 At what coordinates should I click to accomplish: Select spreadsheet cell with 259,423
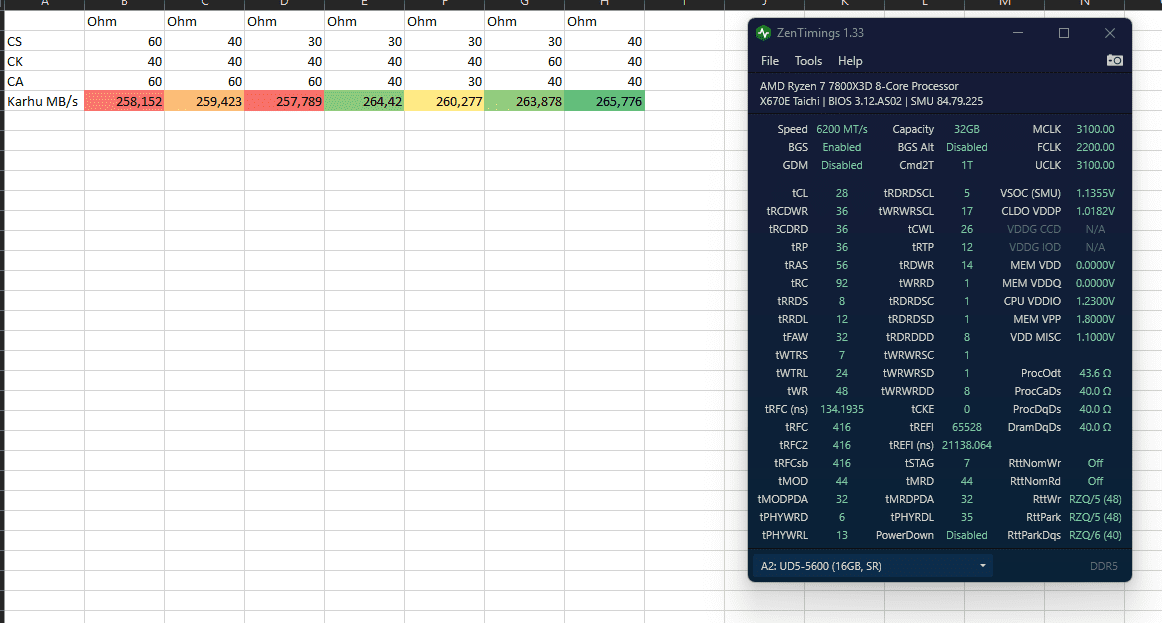point(205,101)
